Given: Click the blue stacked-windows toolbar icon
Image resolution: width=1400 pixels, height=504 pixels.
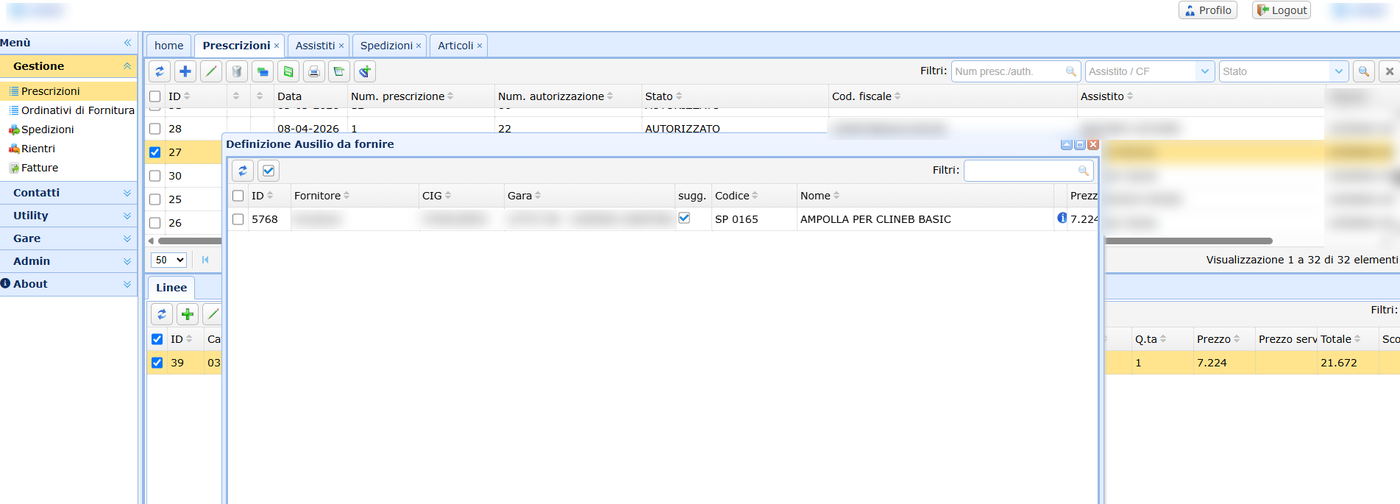Looking at the screenshot, I should 262,71.
